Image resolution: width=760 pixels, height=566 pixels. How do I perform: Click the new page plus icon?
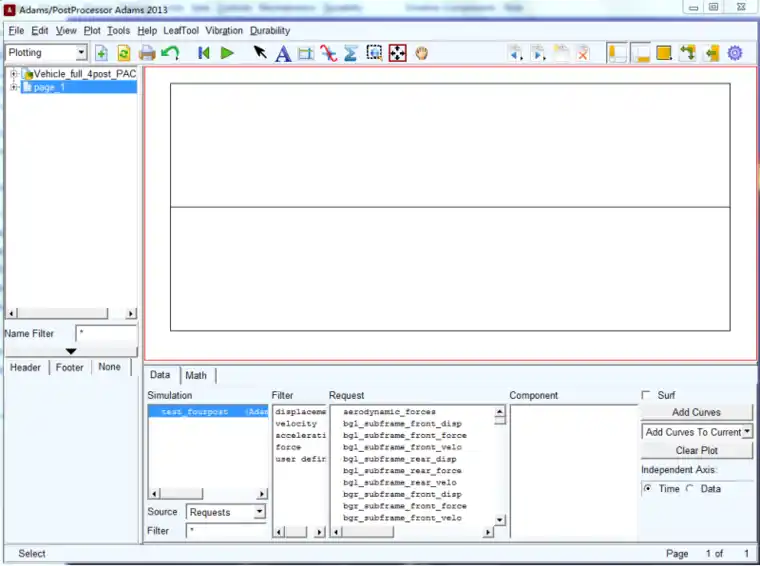(x=101, y=53)
